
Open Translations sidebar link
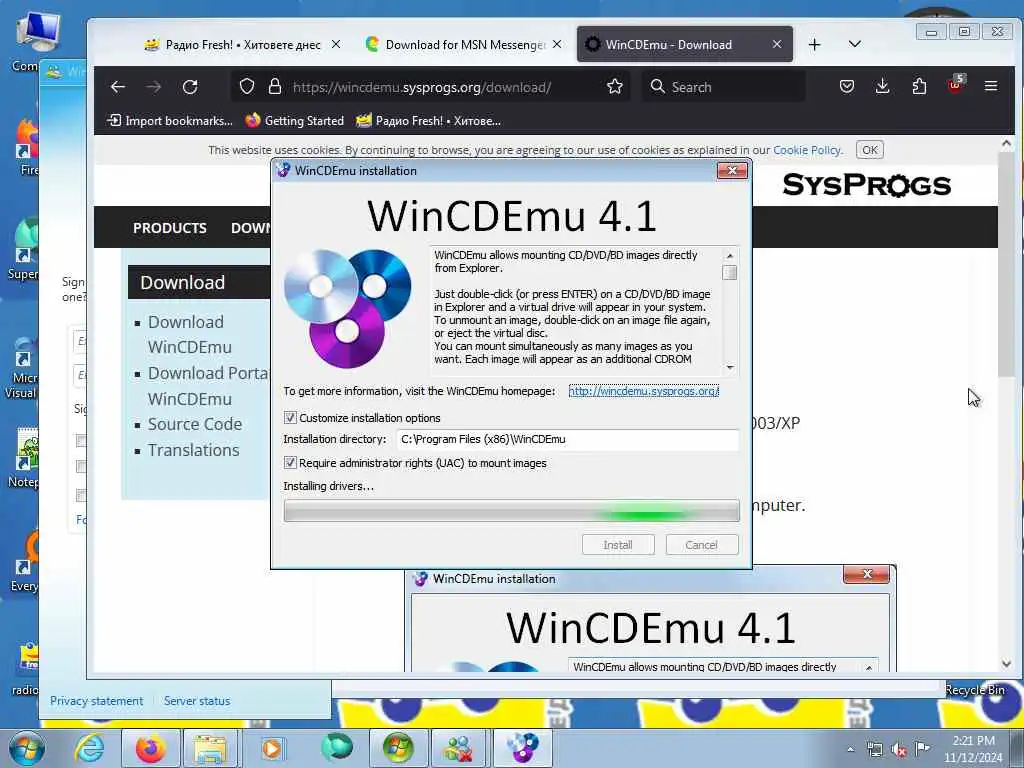(193, 450)
